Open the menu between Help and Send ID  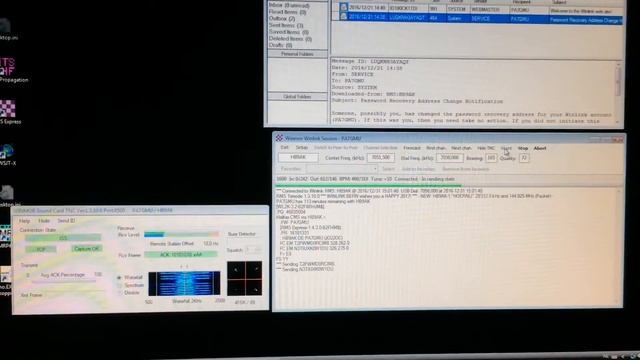pyautogui.click(x=44, y=221)
